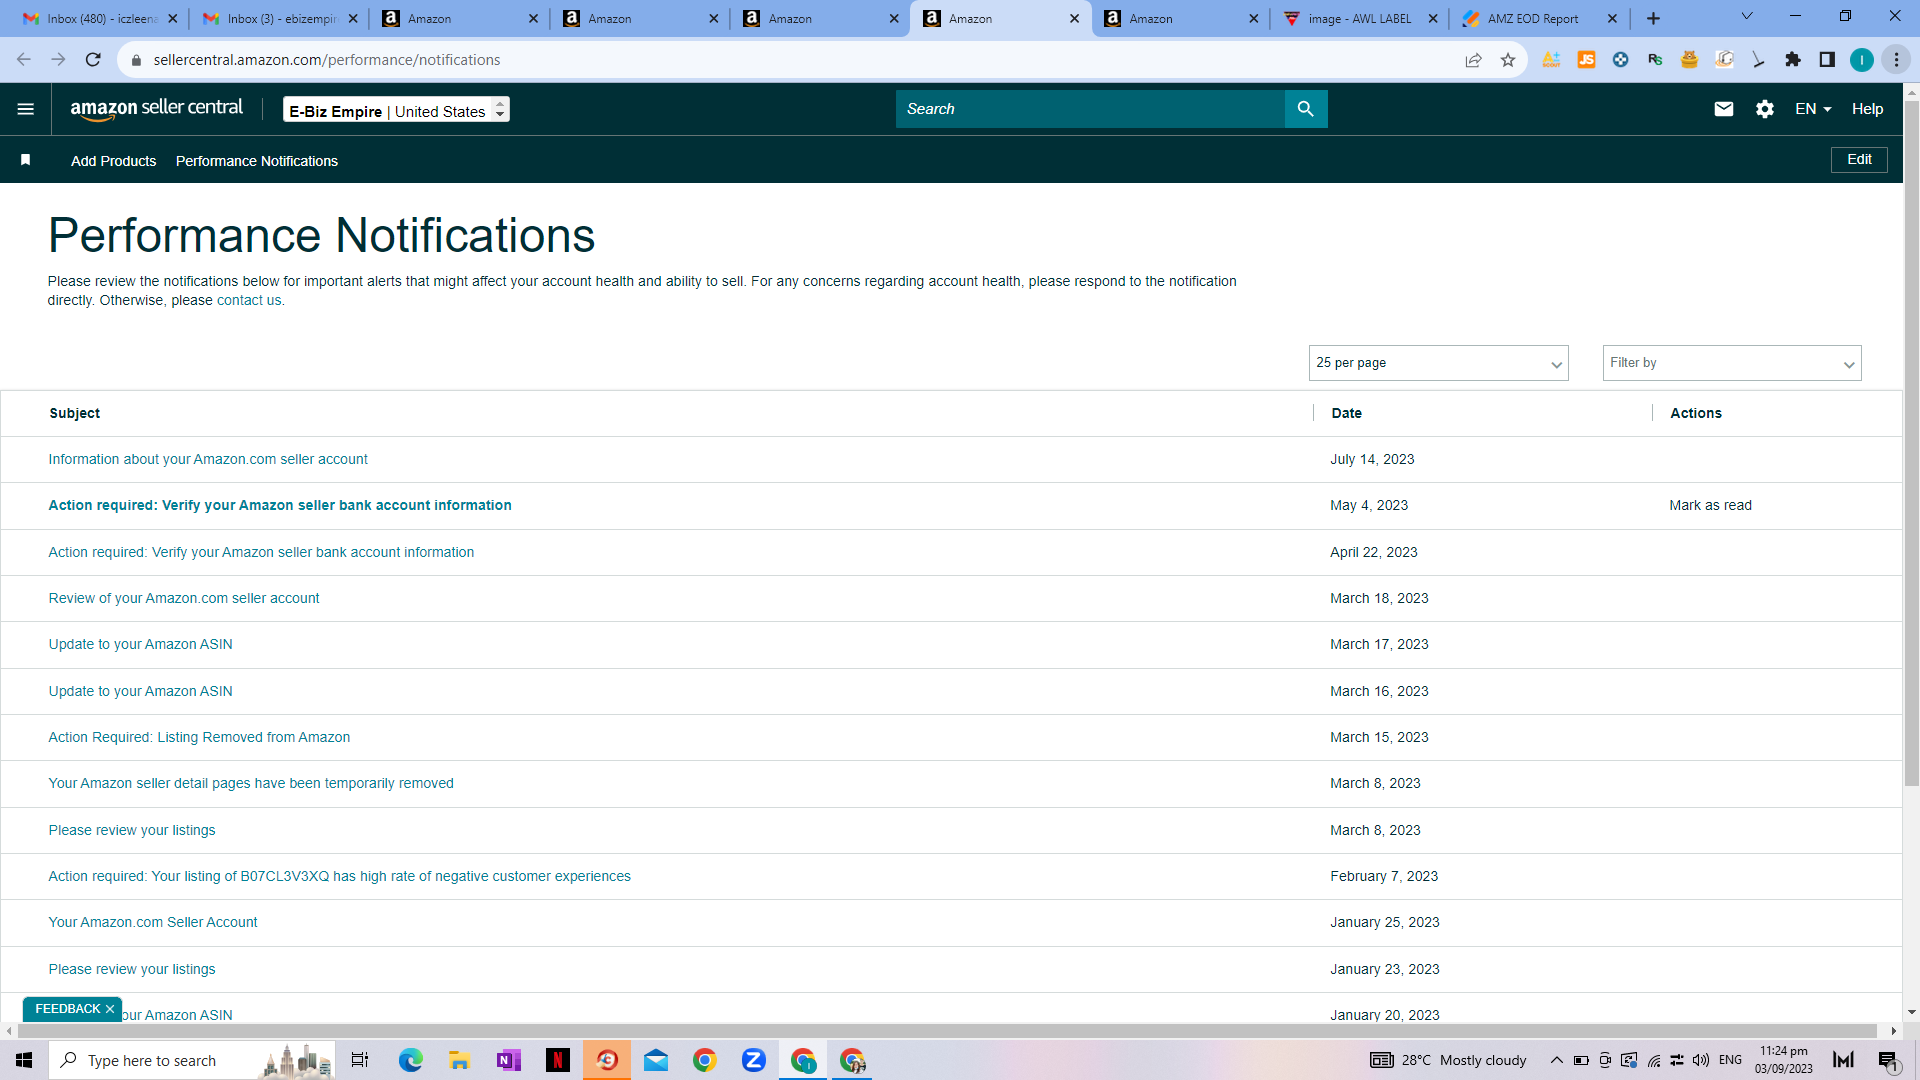Open OneNote from the taskbar
The height and width of the screenshot is (1080, 1920).
point(509,1060)
